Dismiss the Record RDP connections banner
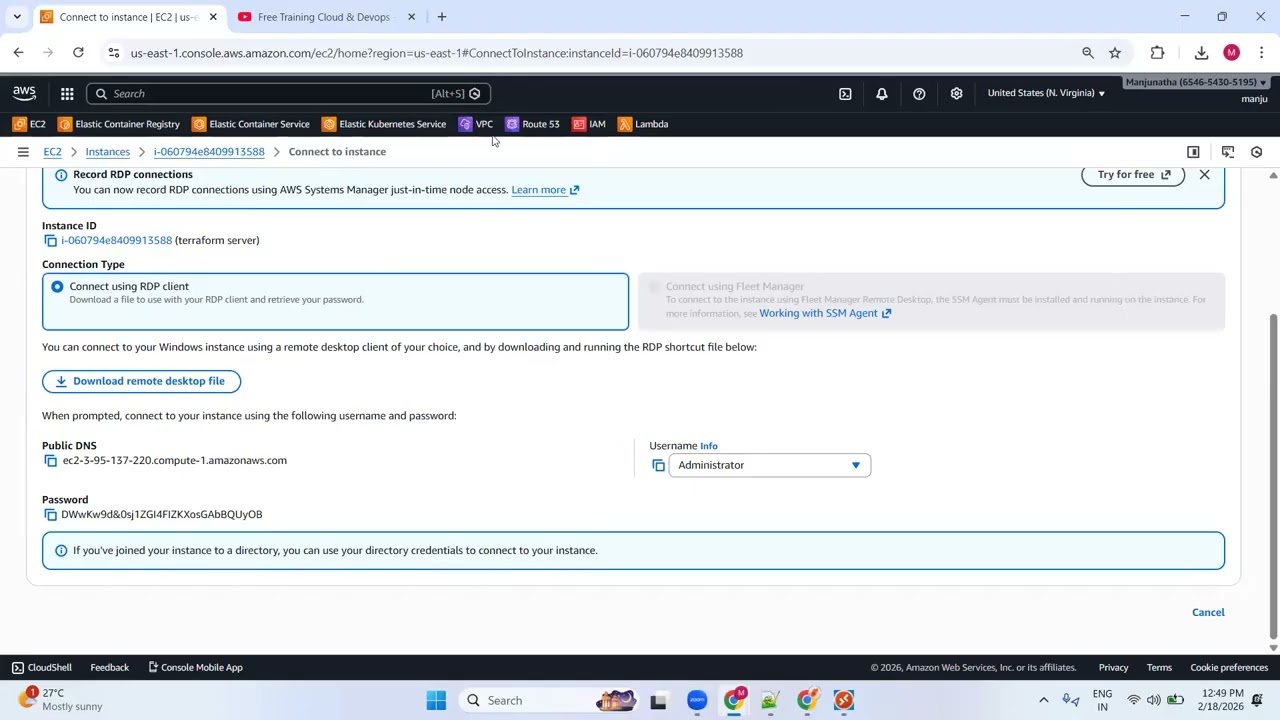1280x720 pixels. [1204, 174]
